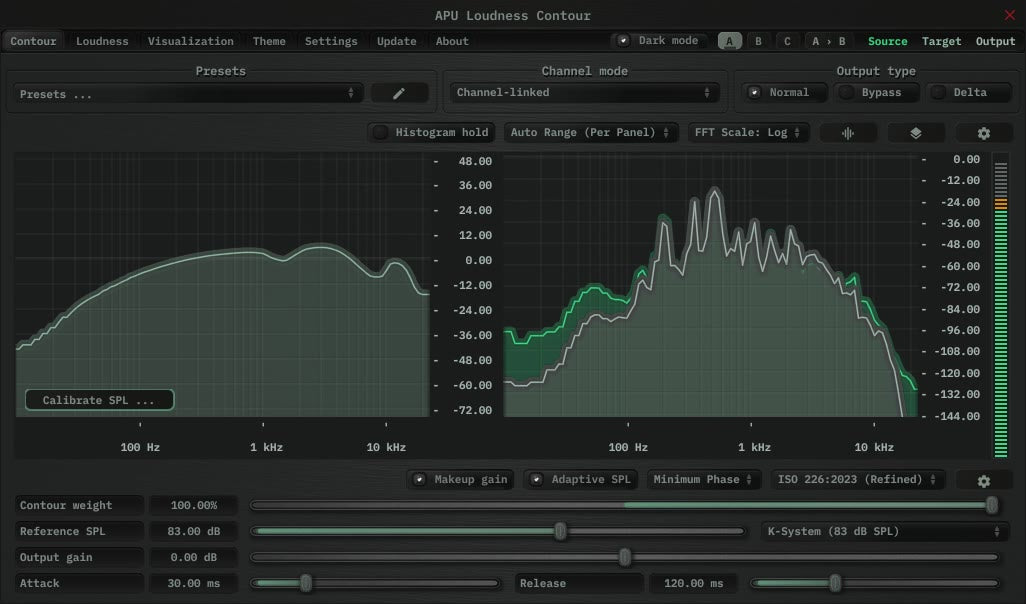Open the Channel-linked mode dropdown
Viewport: 1026px width, 604px height.
pos(584,92)
